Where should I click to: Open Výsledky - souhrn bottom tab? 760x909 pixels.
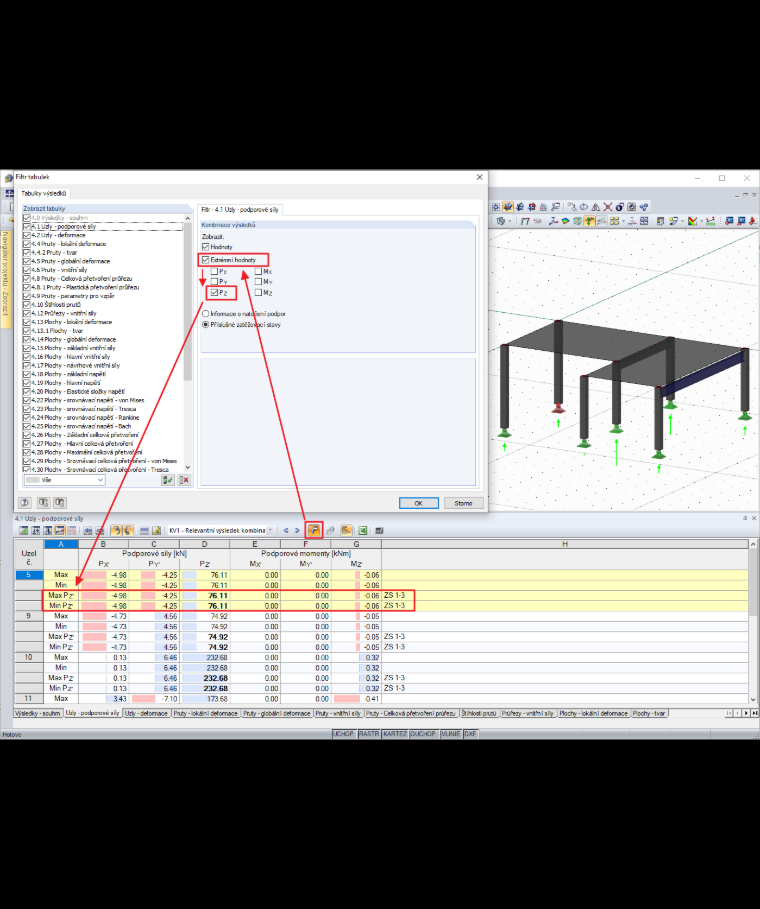pos(38,714)
